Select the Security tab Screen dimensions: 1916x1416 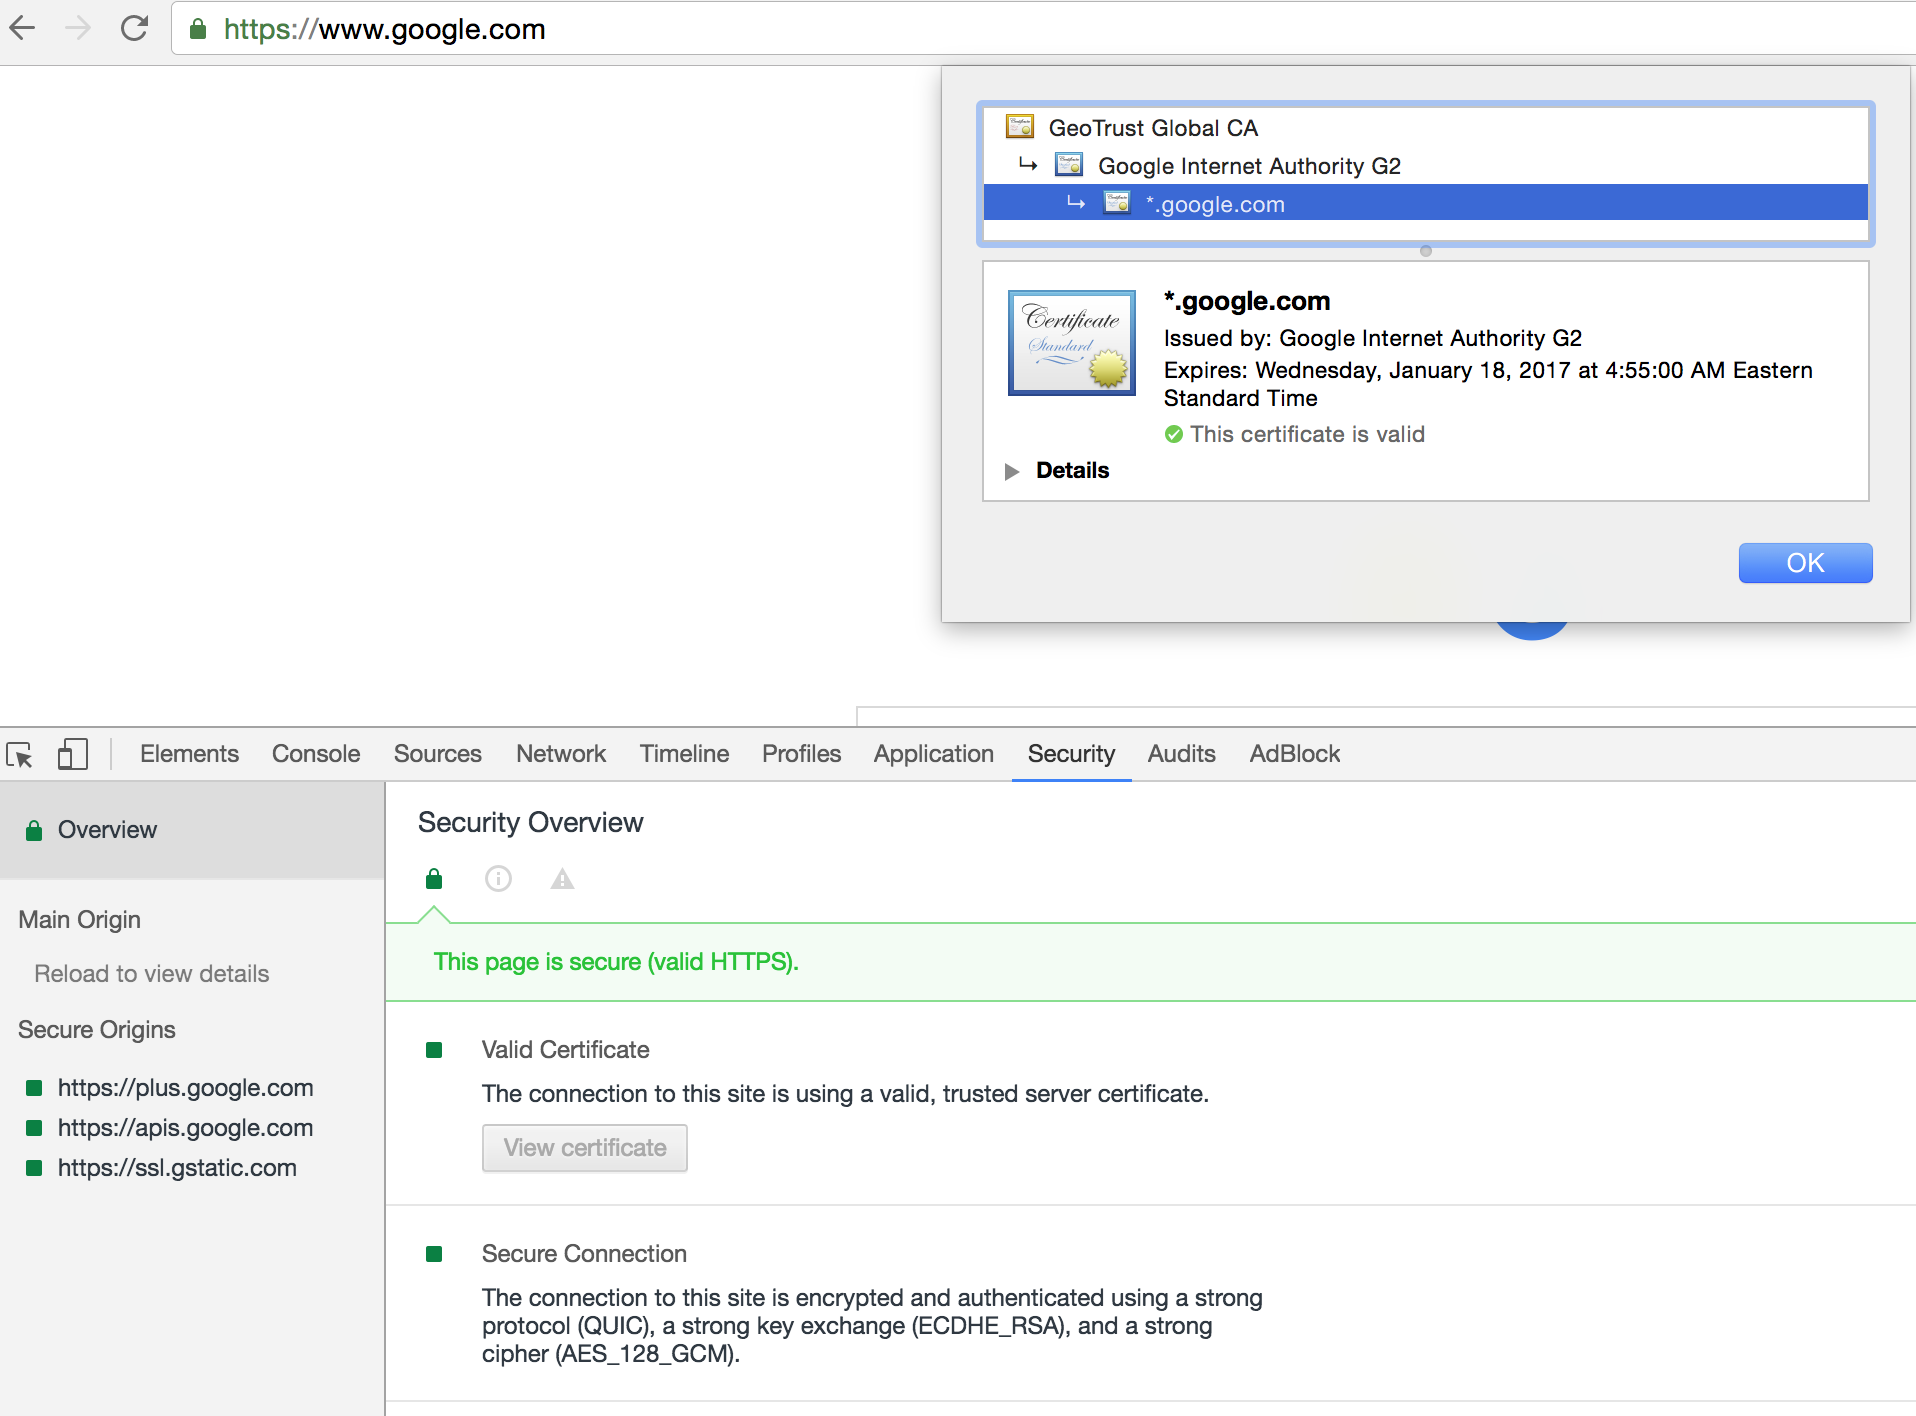(x=1071, y=754)
